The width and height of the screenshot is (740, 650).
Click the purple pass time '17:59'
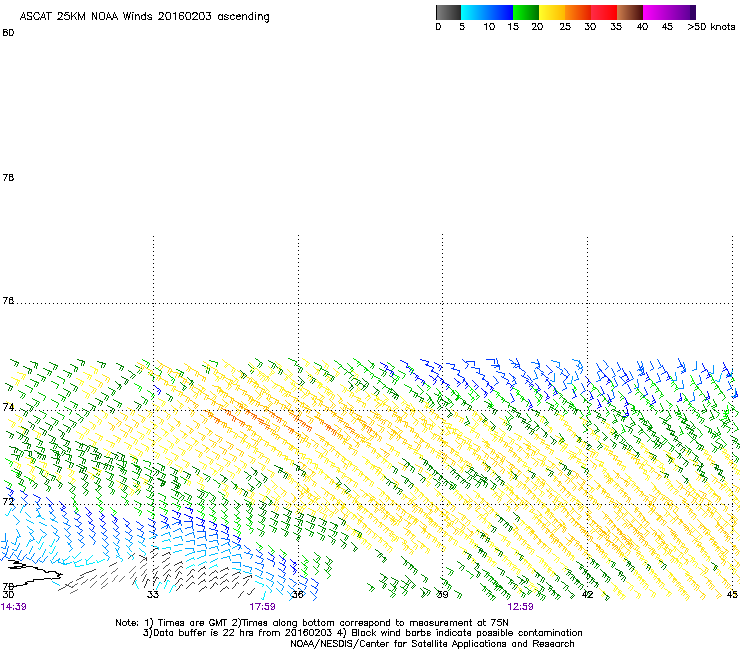click(x=262, y=607)
